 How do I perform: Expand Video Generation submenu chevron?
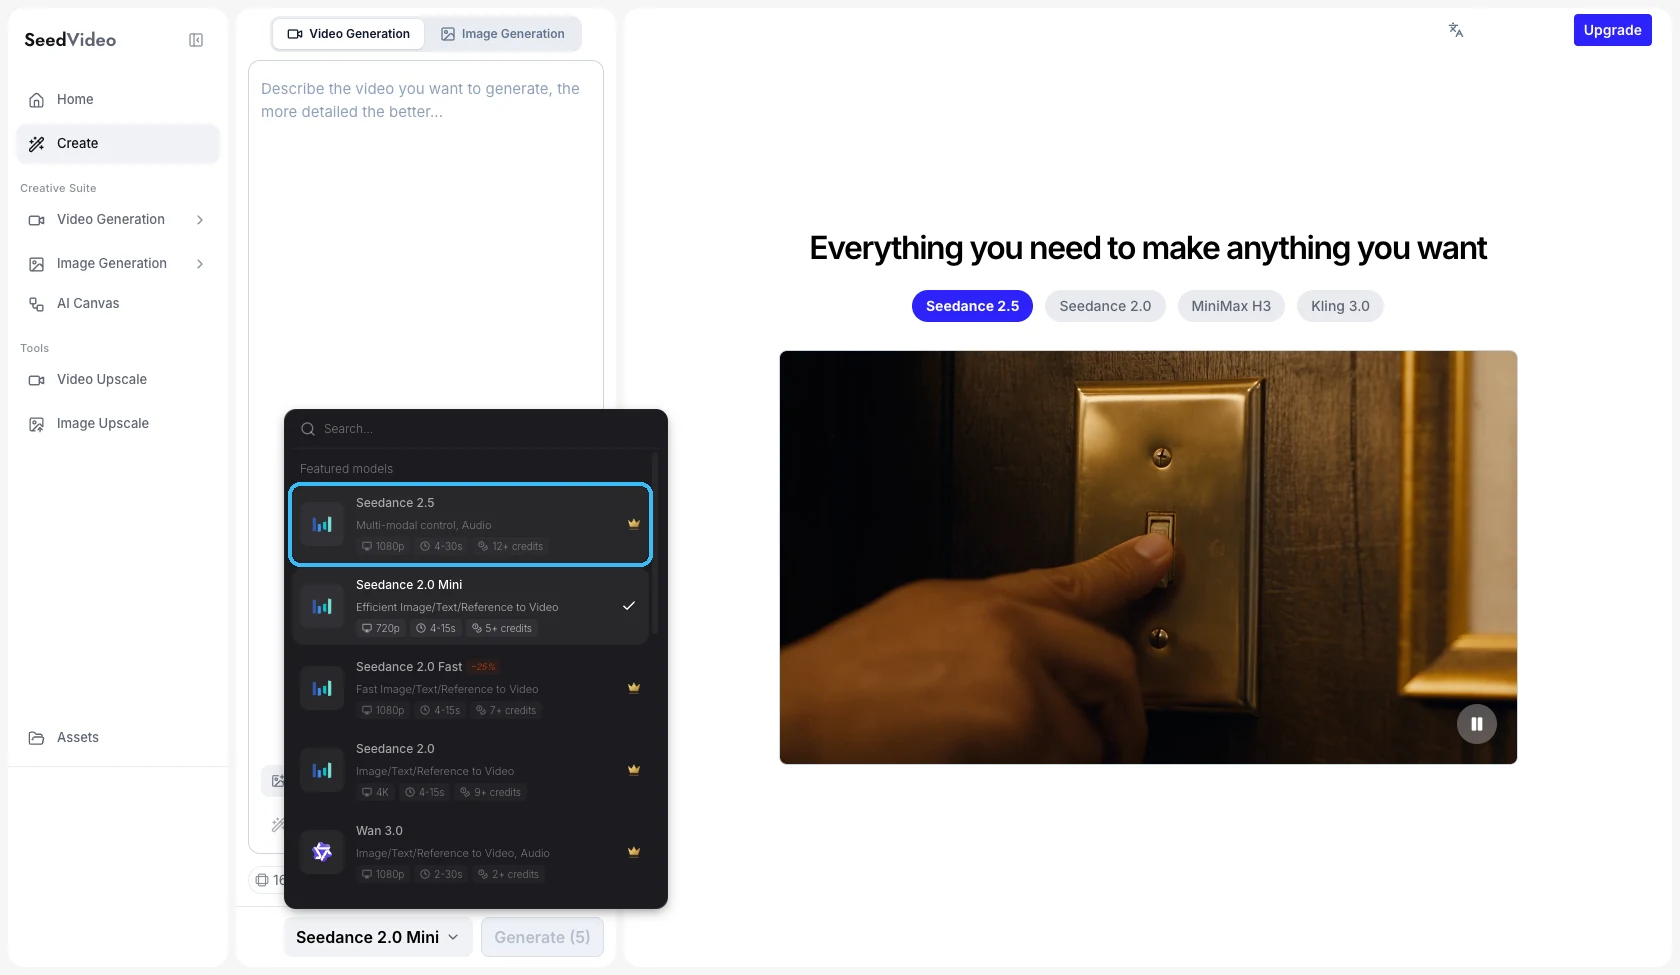coord(200,220)
